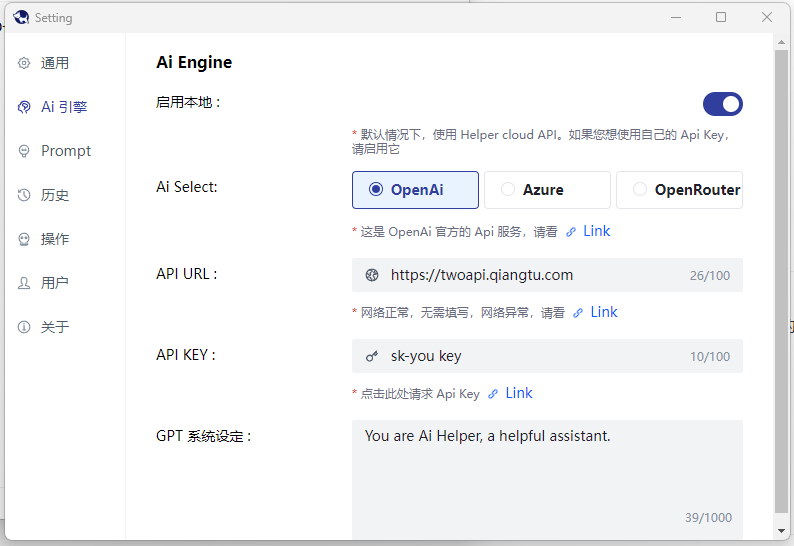
Task: Open the Link to request Api Key
Action: pyautogui.click(x=519, y=393)
